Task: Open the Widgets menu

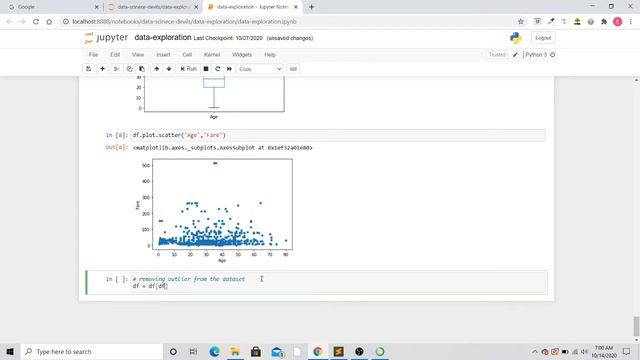Action: 242,55
